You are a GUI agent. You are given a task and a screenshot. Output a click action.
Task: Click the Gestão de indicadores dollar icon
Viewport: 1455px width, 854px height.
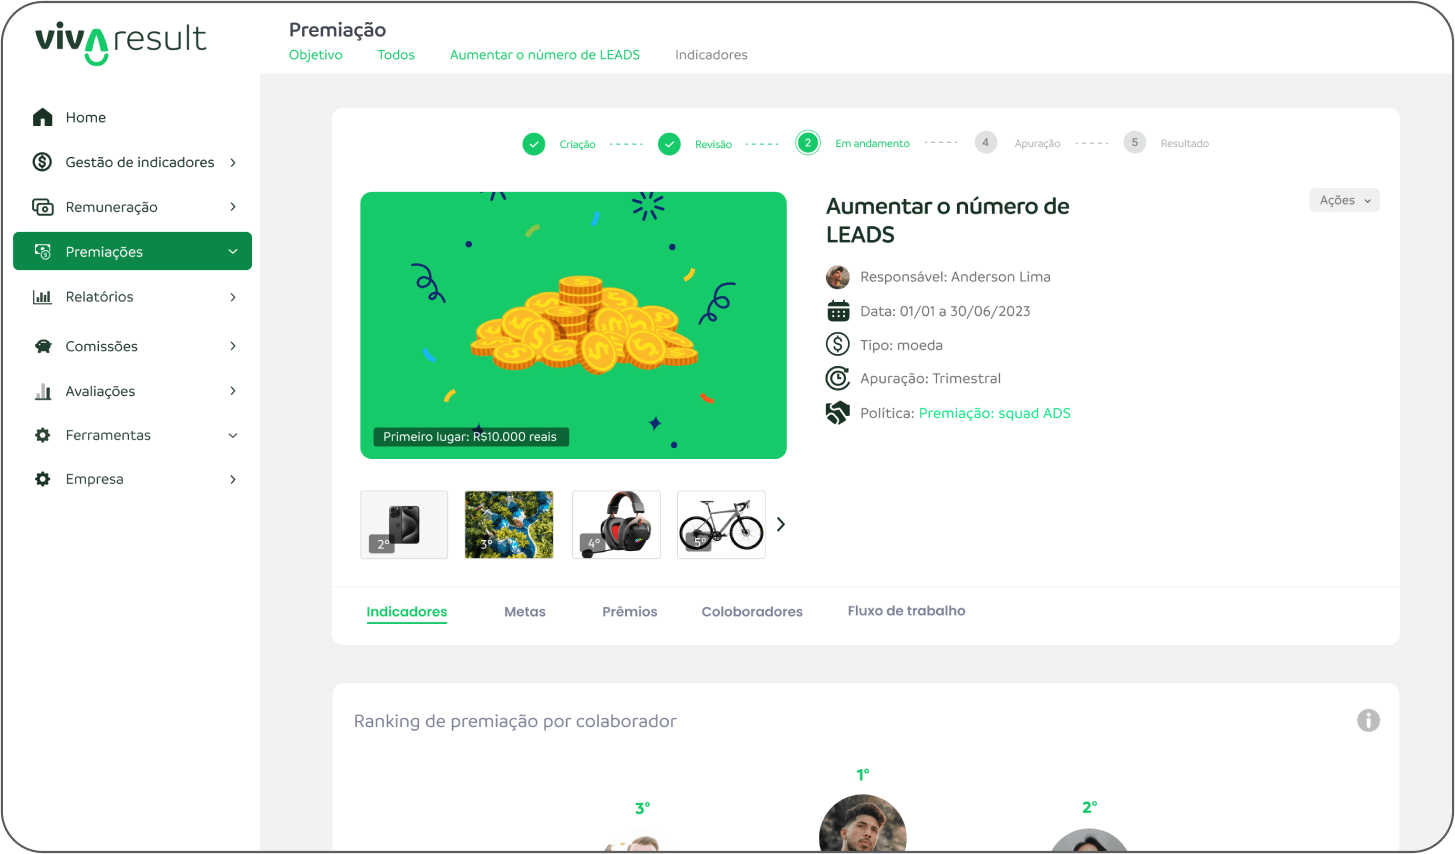(x=42, y=162)
